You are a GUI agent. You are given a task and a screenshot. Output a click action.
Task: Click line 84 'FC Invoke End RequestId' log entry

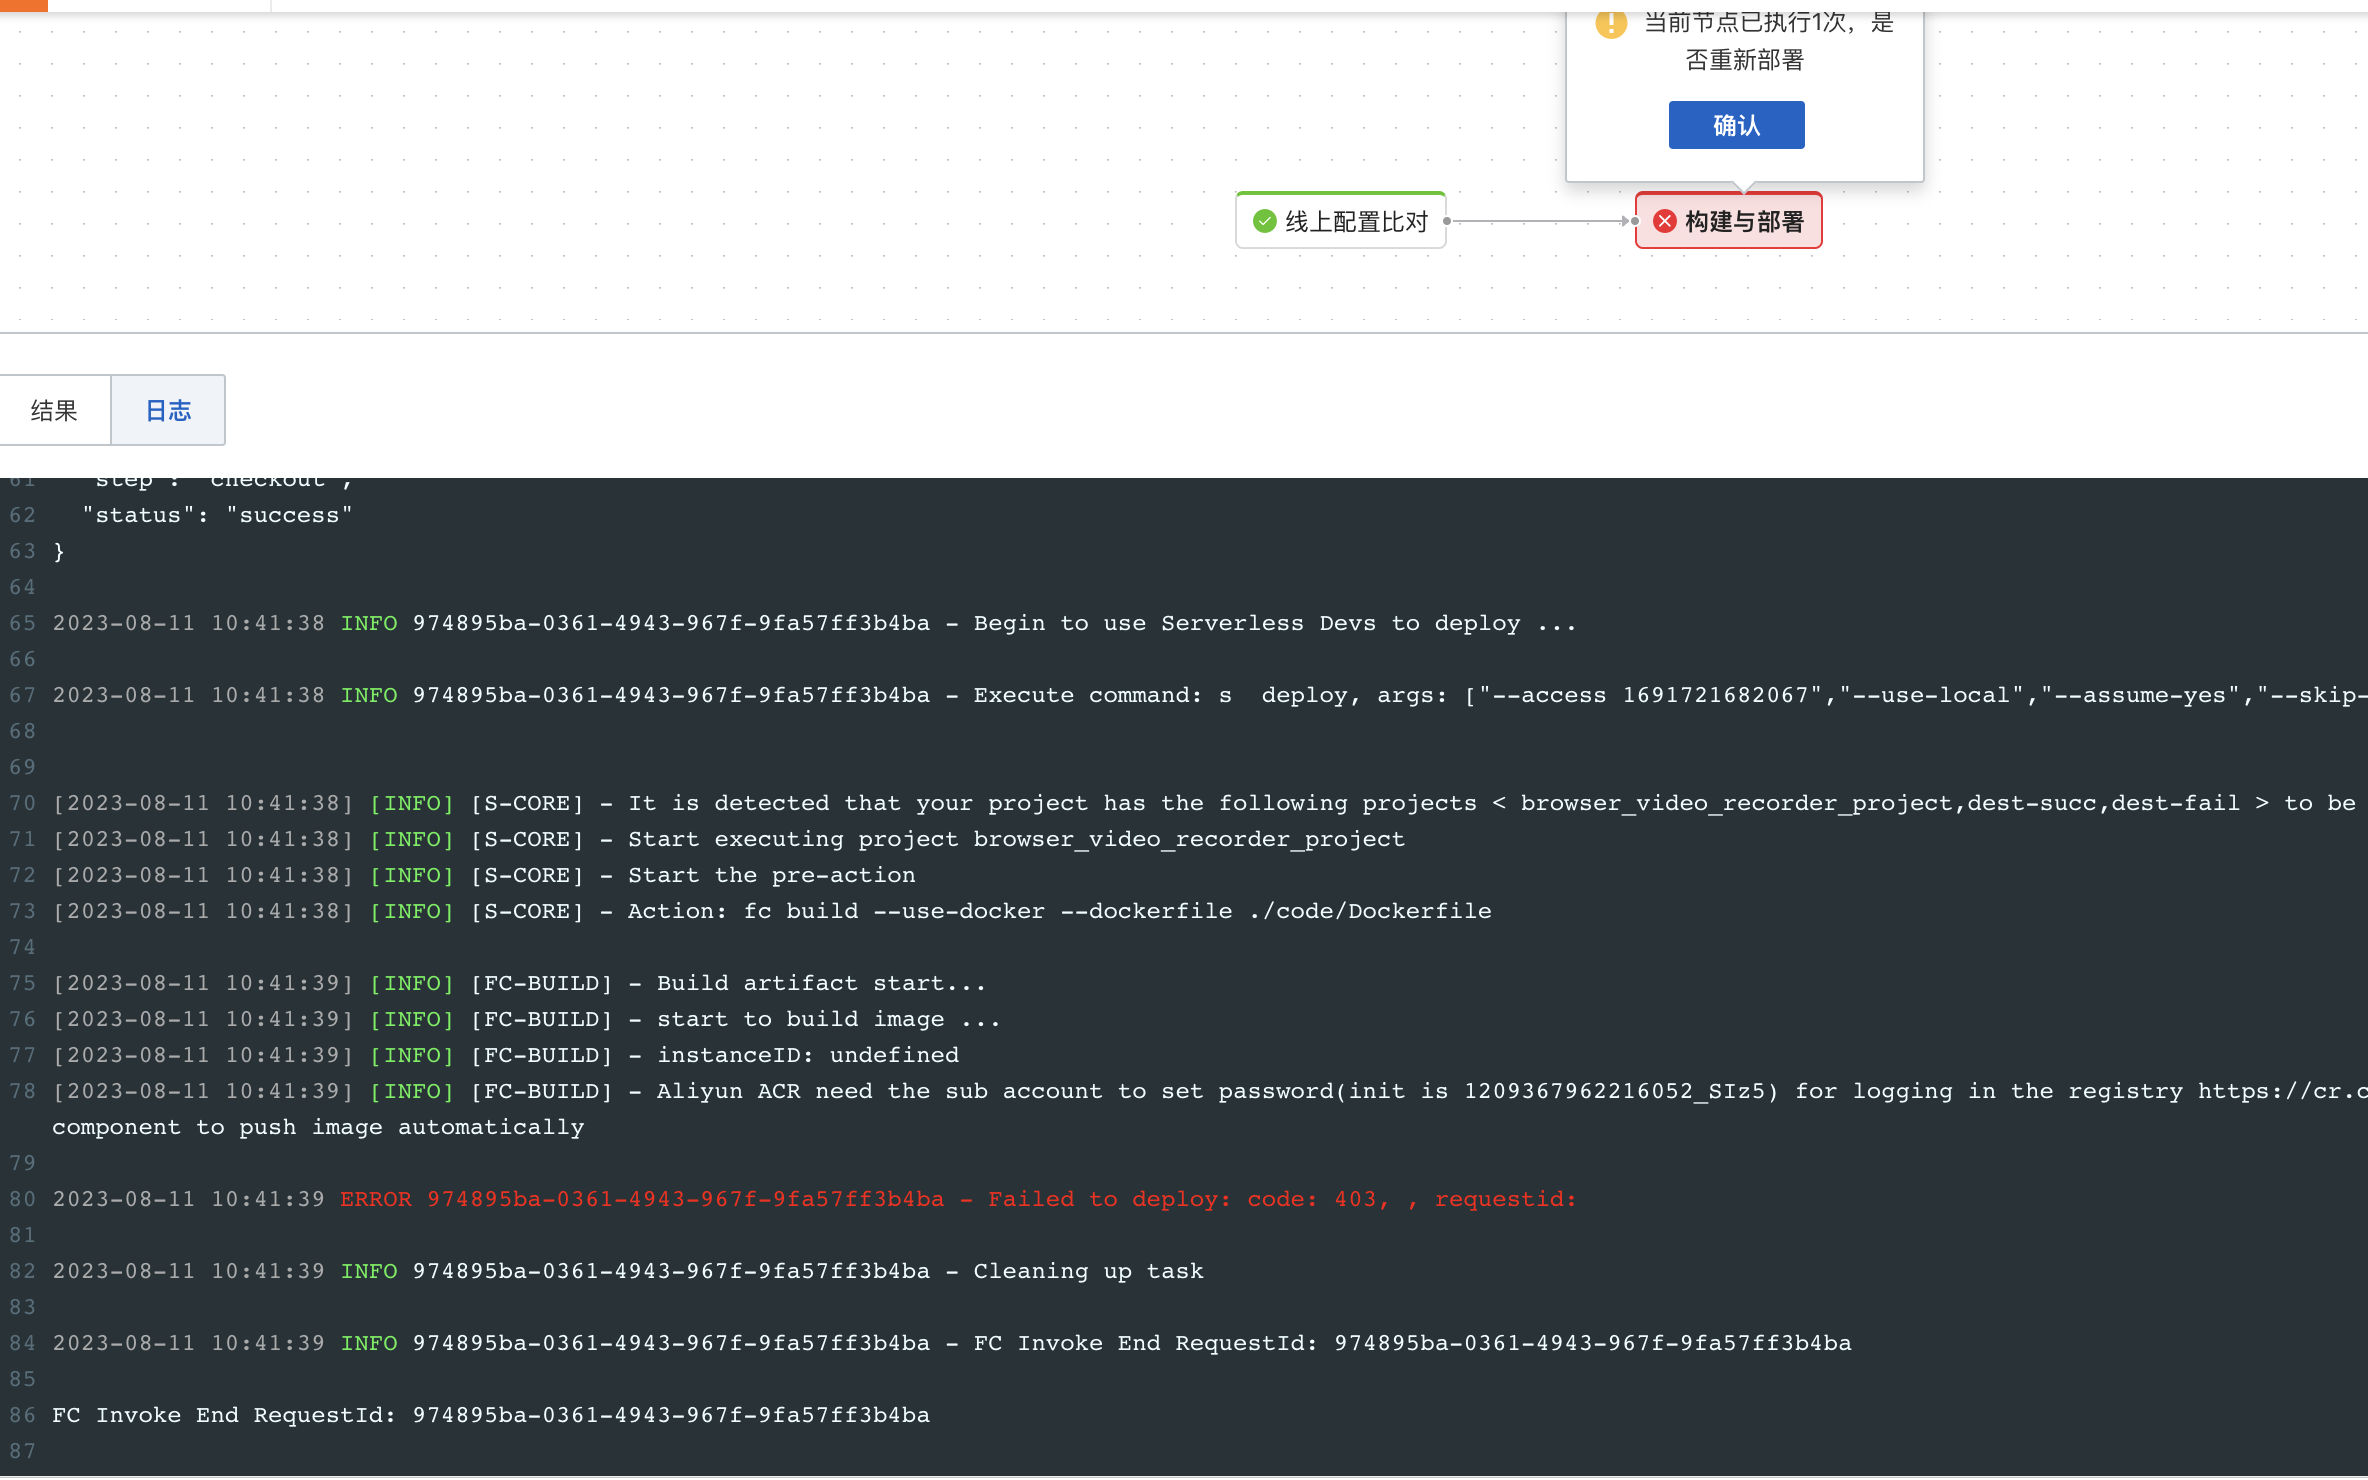click(952, 1343)
